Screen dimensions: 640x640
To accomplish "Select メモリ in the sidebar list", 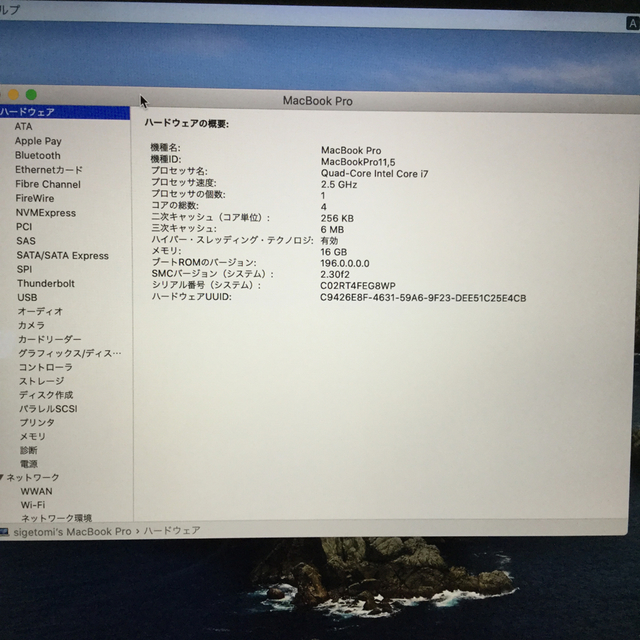I will tap(33, 437).
